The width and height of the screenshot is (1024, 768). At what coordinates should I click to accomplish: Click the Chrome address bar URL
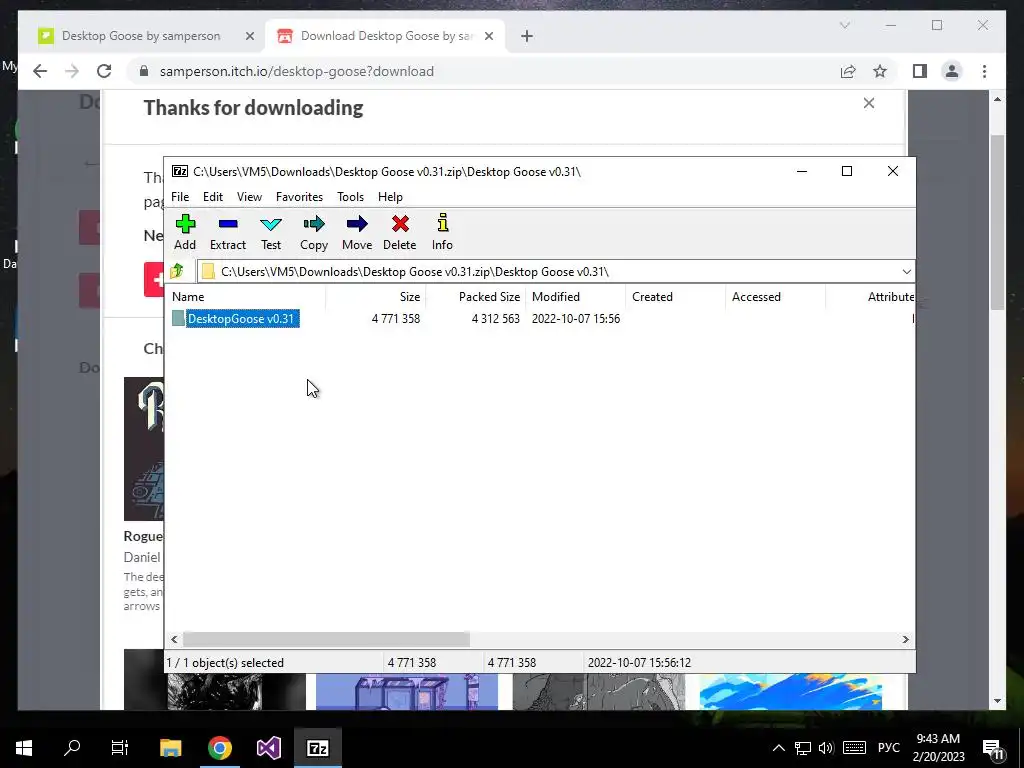296,71
